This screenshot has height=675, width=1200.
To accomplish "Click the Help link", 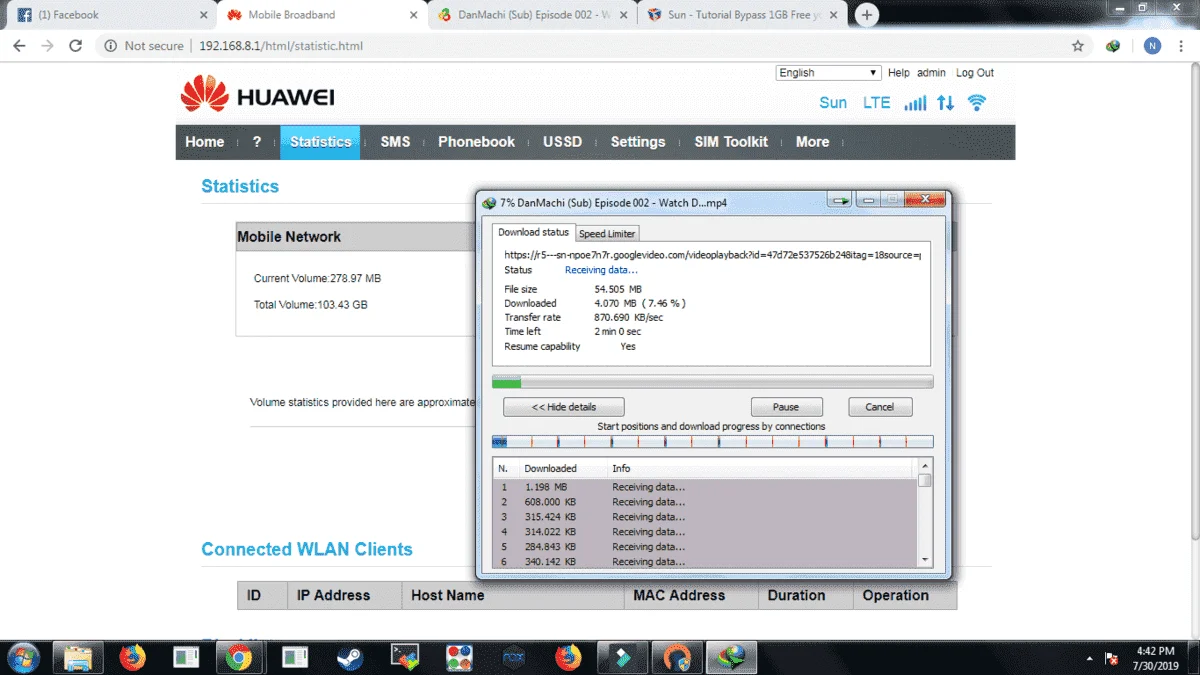I will (x=899, y=73).
